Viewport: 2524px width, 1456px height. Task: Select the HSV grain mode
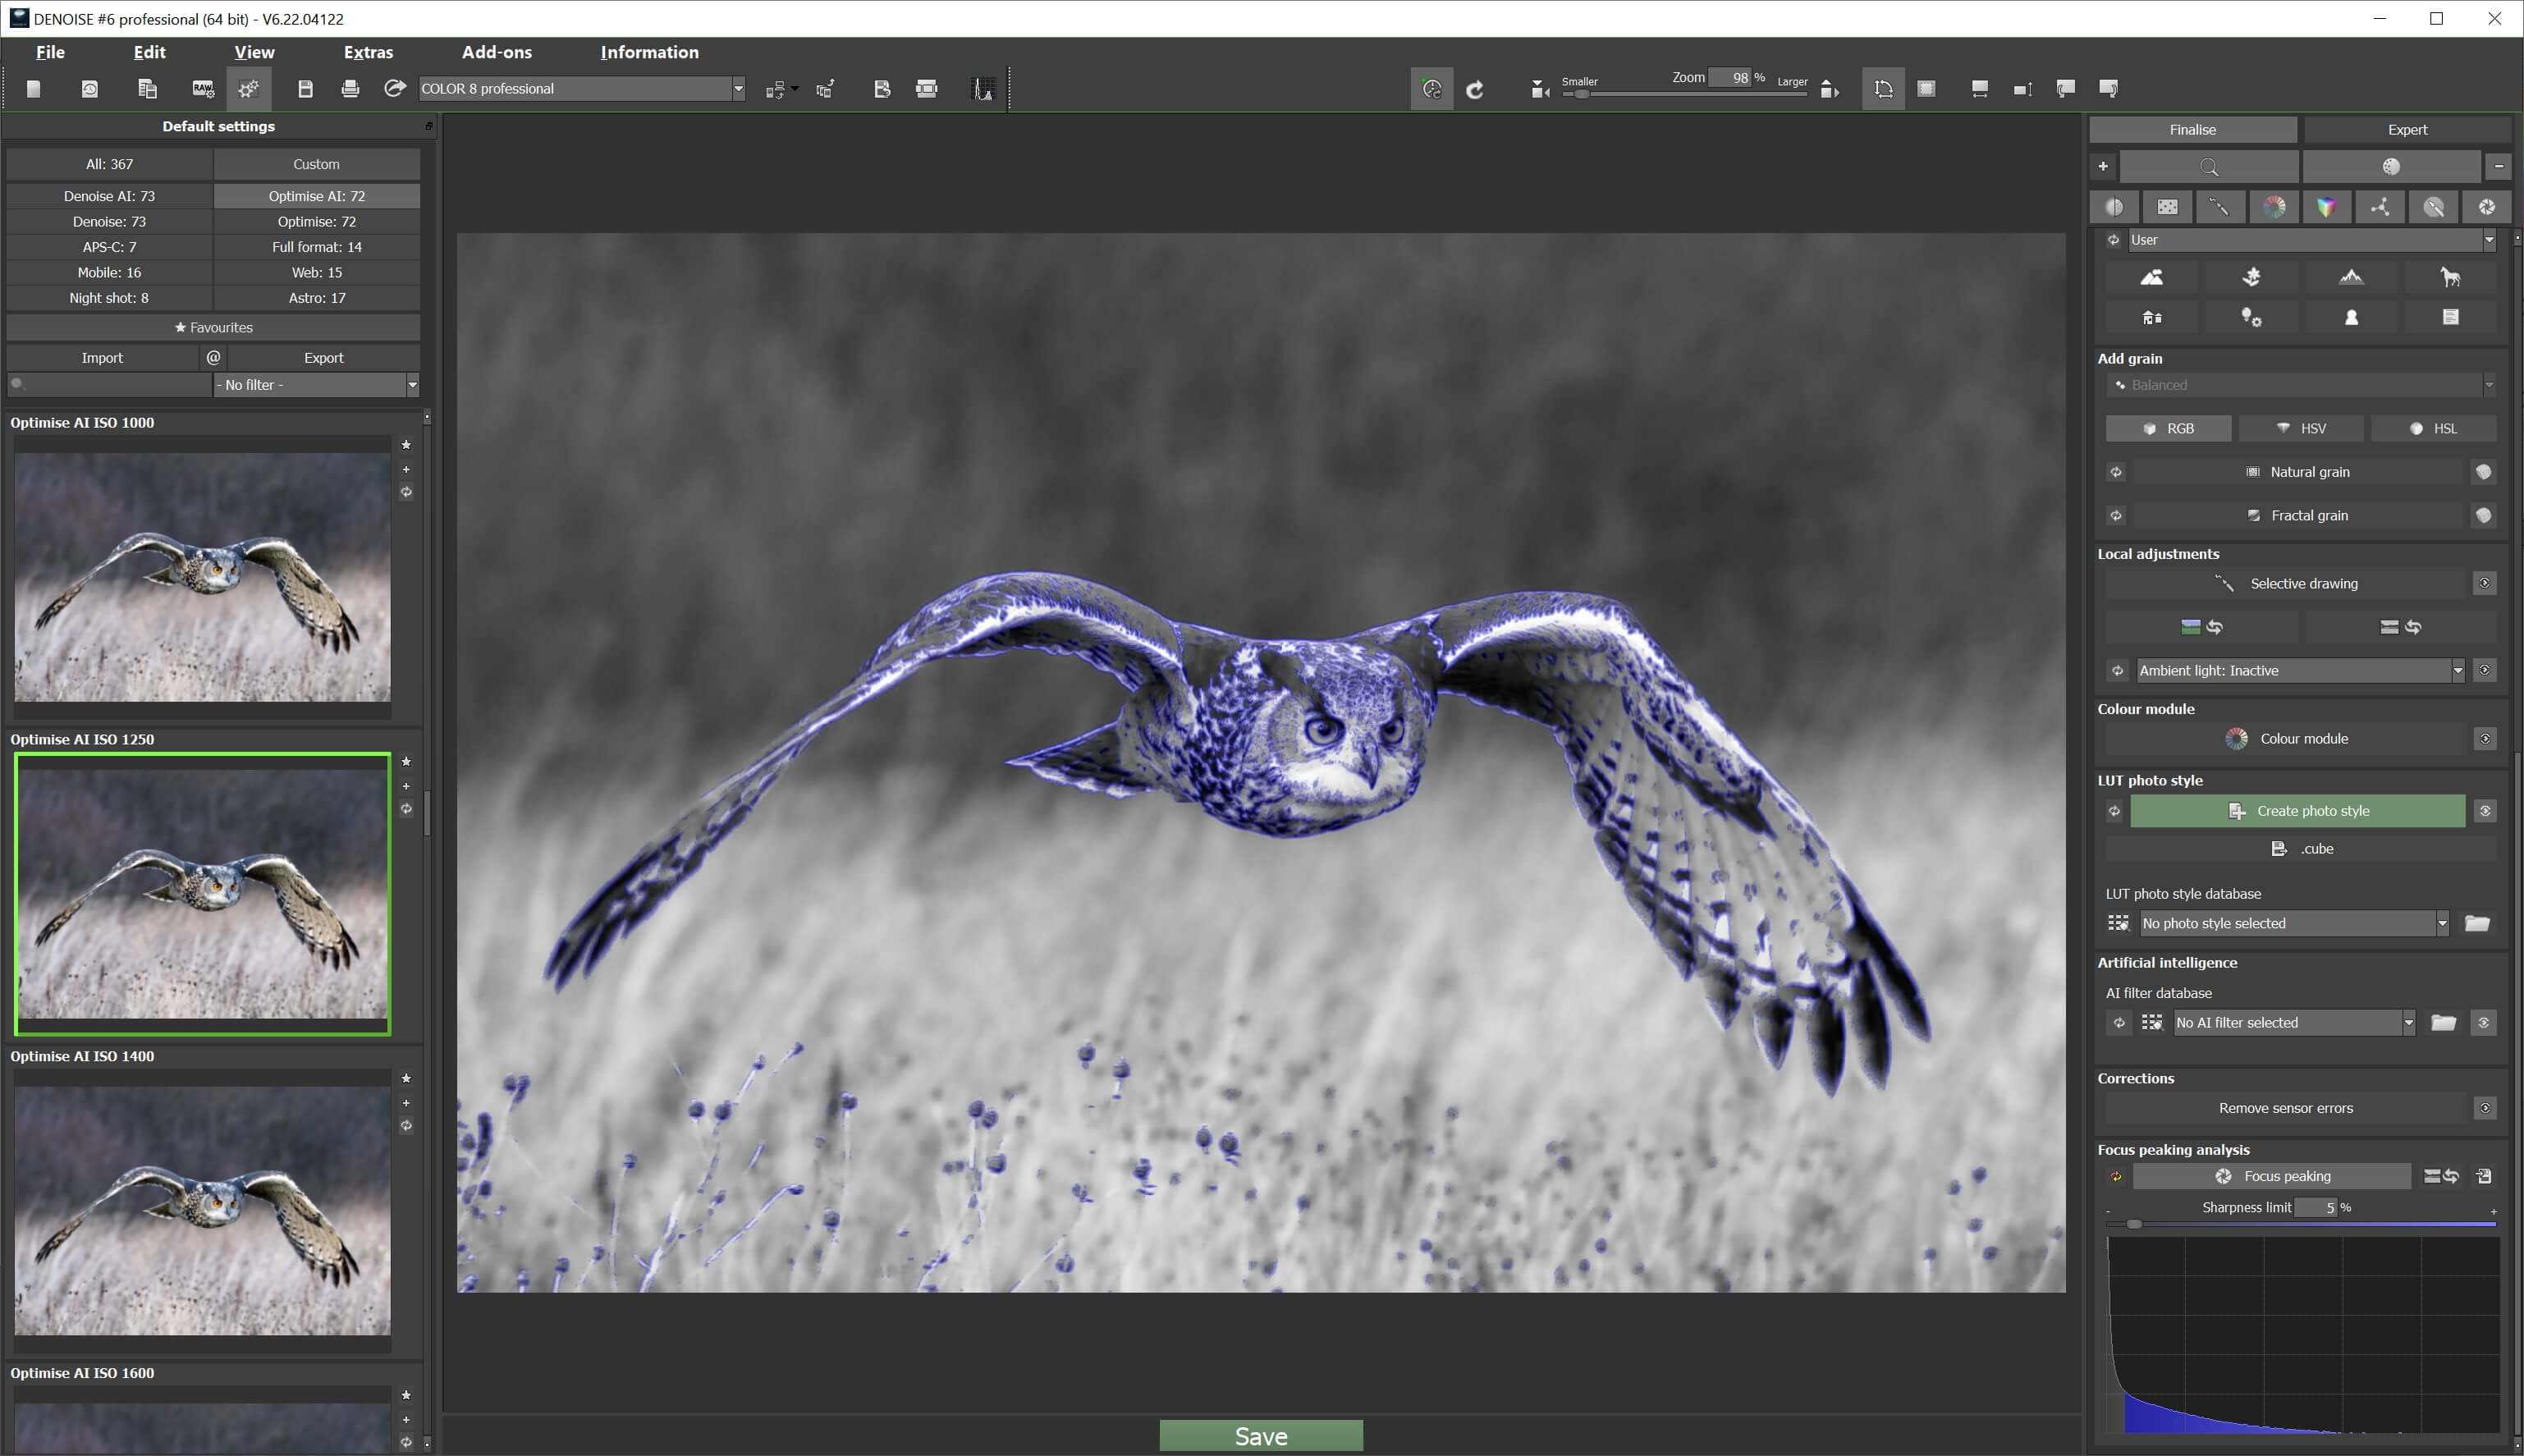point(2301,428)
